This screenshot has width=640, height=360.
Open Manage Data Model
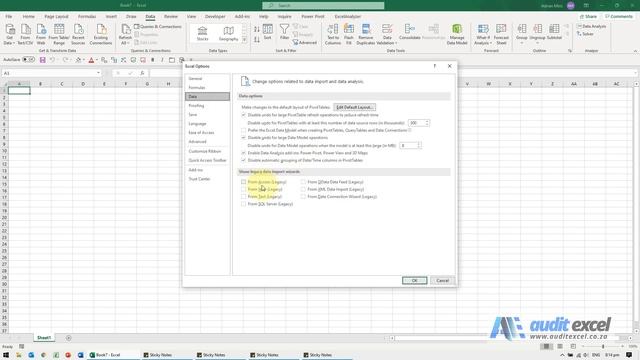click(457, 34)
